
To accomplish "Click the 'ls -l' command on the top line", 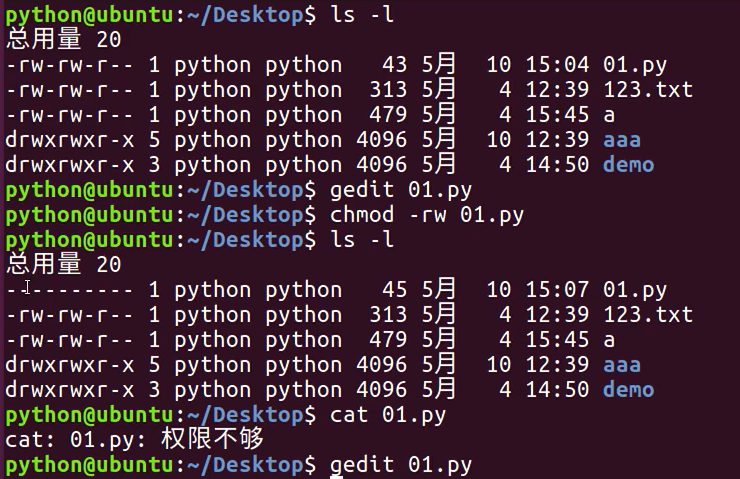I will [x=362, y=15].
